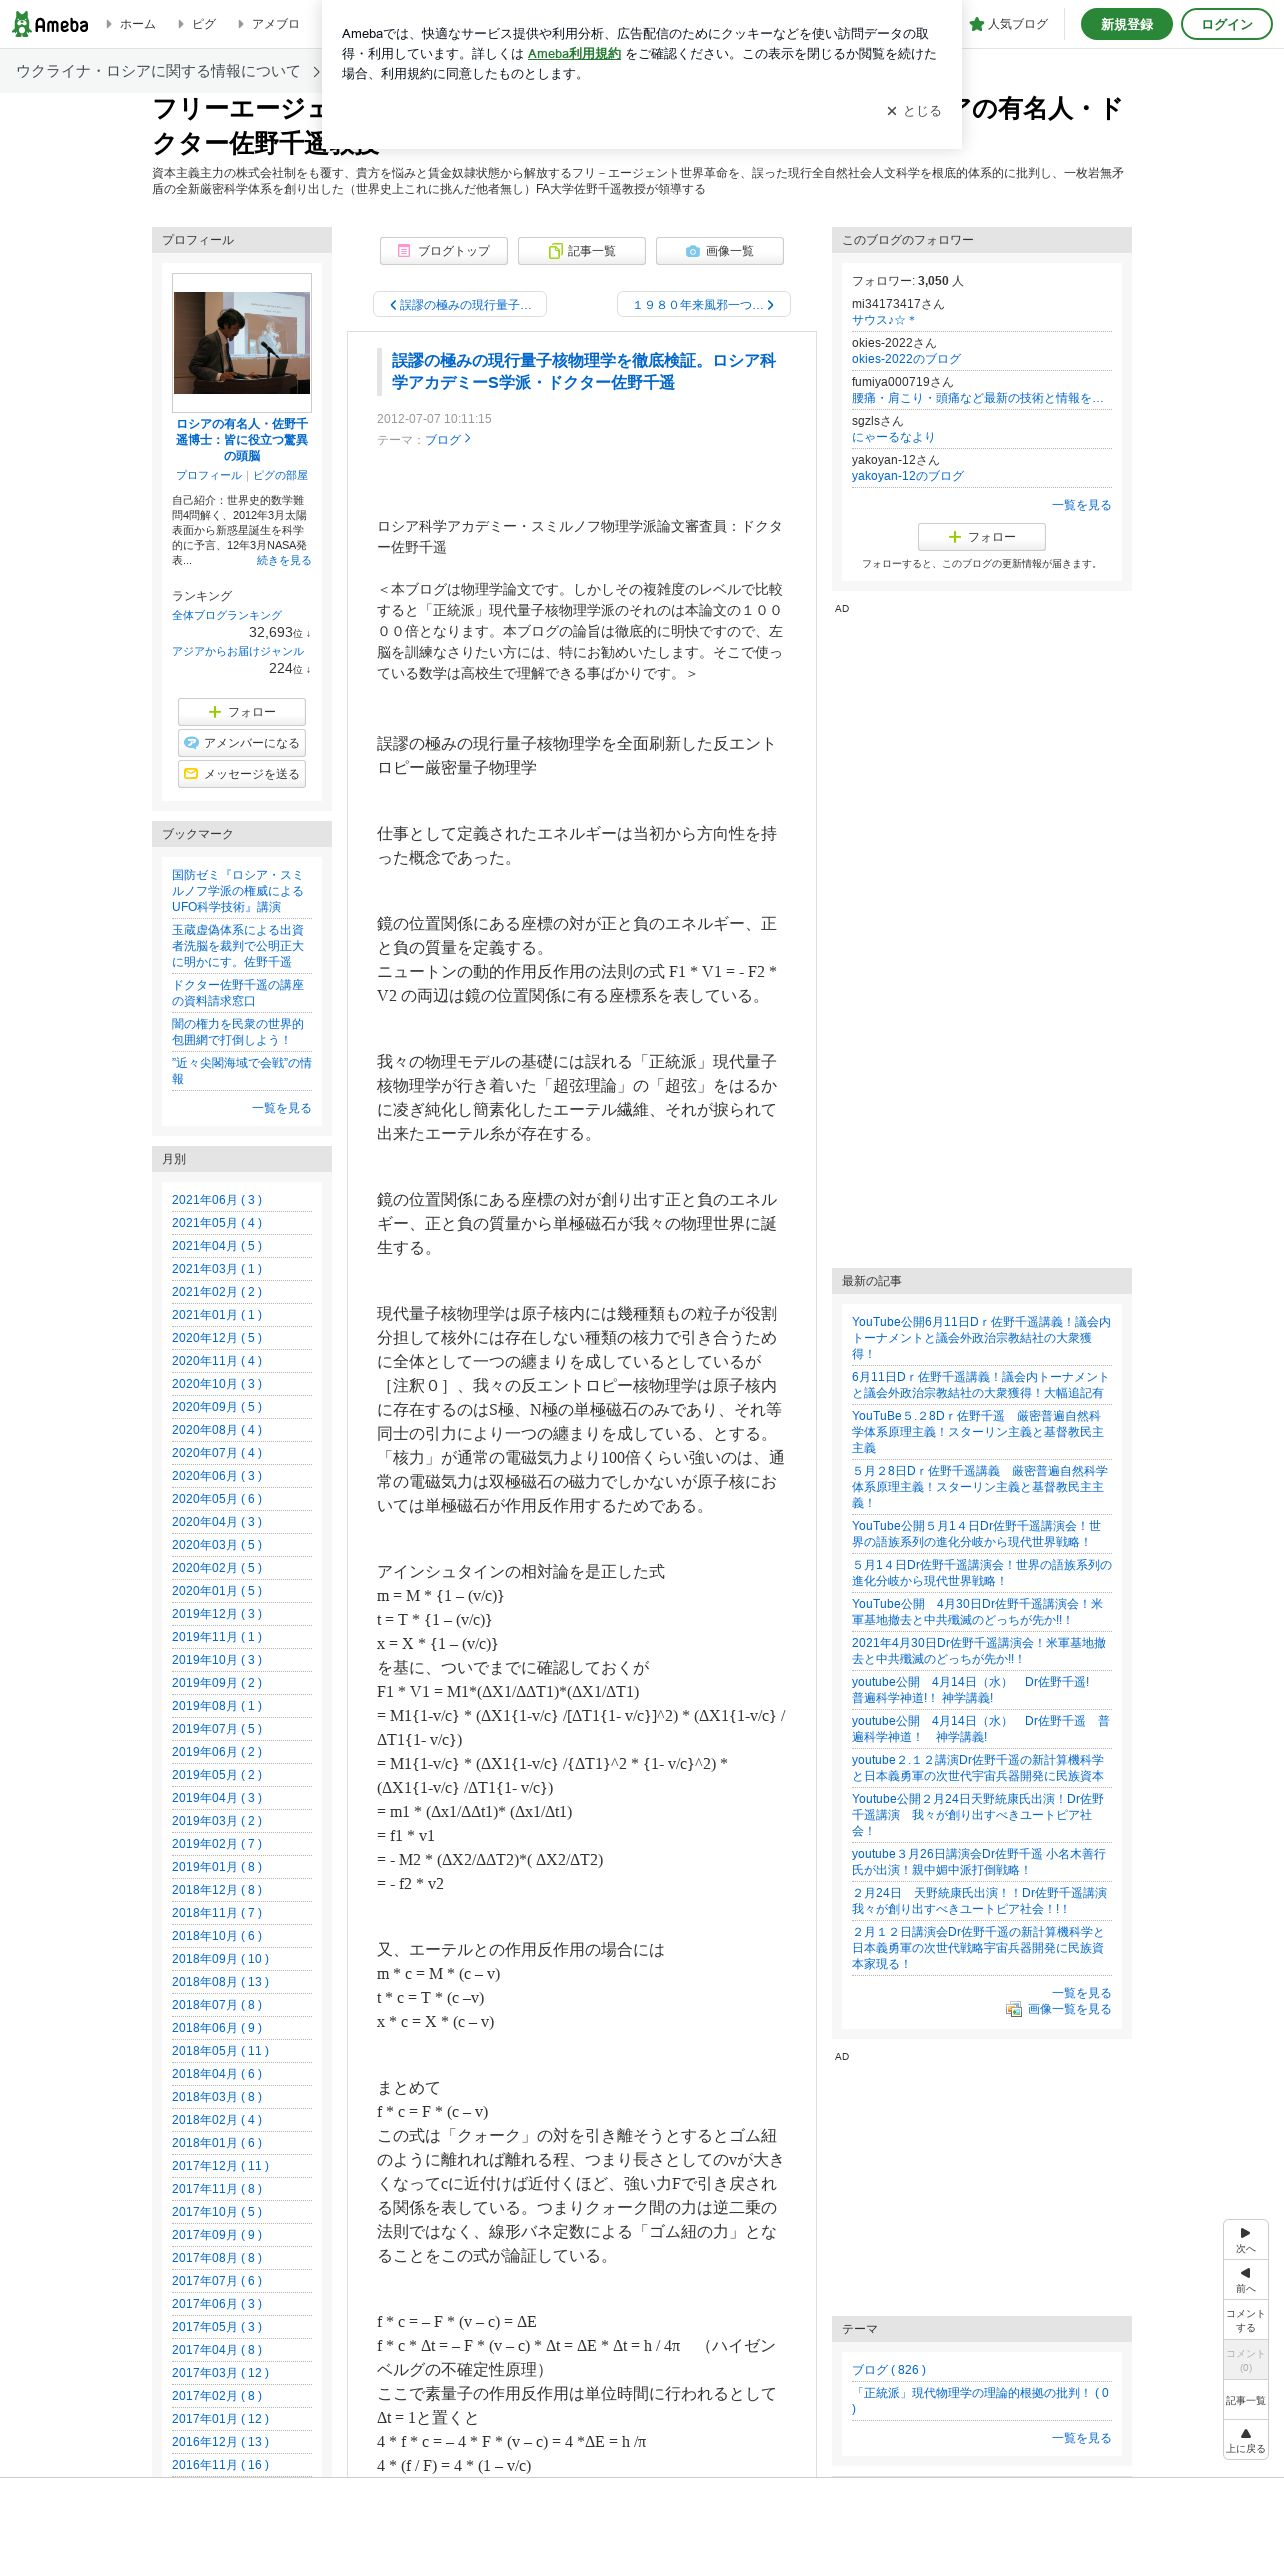The height and width of the screenshot is (2568, 1284).
Task: Open アジアからお届けジャンル ranking link
Action: [x=238, y=651]
